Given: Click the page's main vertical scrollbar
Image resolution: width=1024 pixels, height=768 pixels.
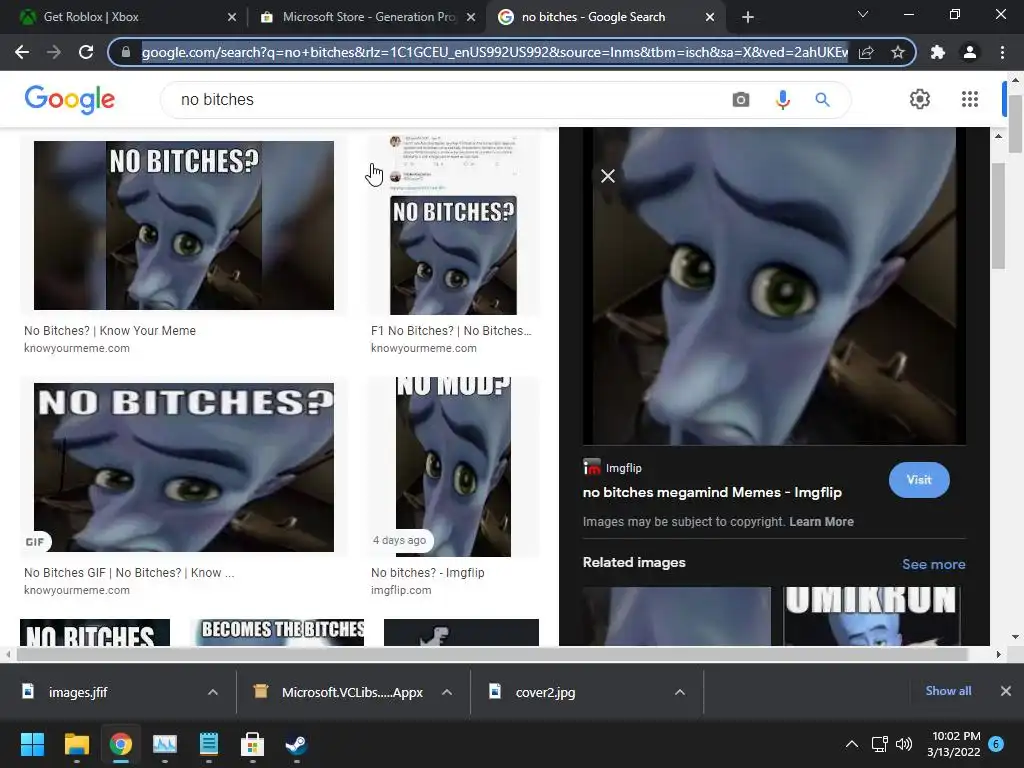Looking at the screenshot, I should 1015,124.
